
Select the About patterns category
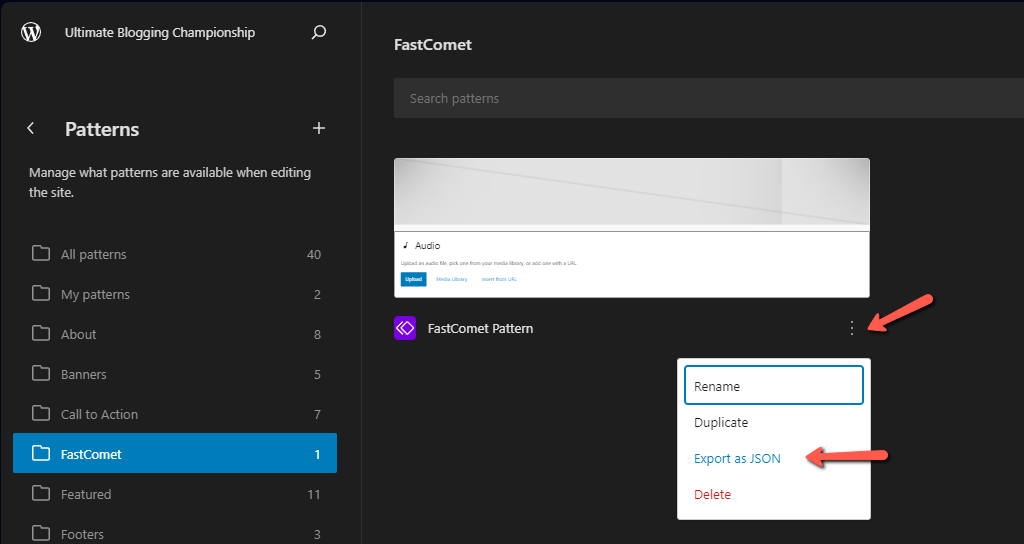coord(79,334)
